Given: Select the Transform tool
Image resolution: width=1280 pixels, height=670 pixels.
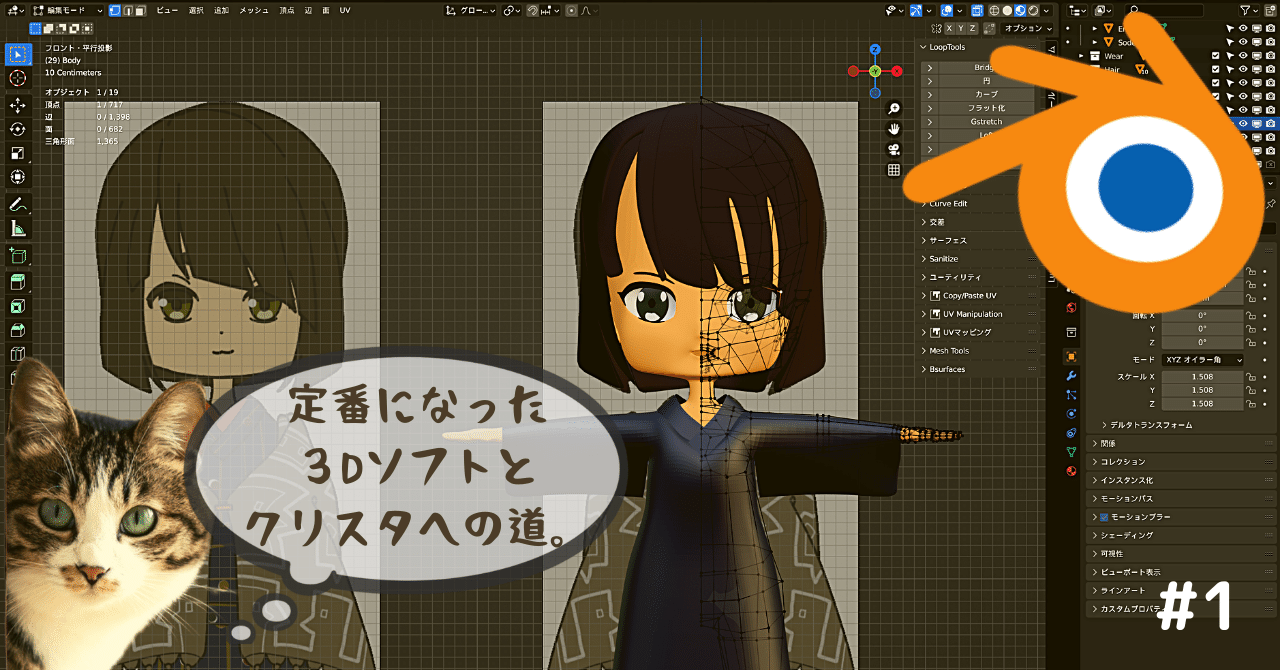Looking at the screenshot, I should (x=17, y=177).
